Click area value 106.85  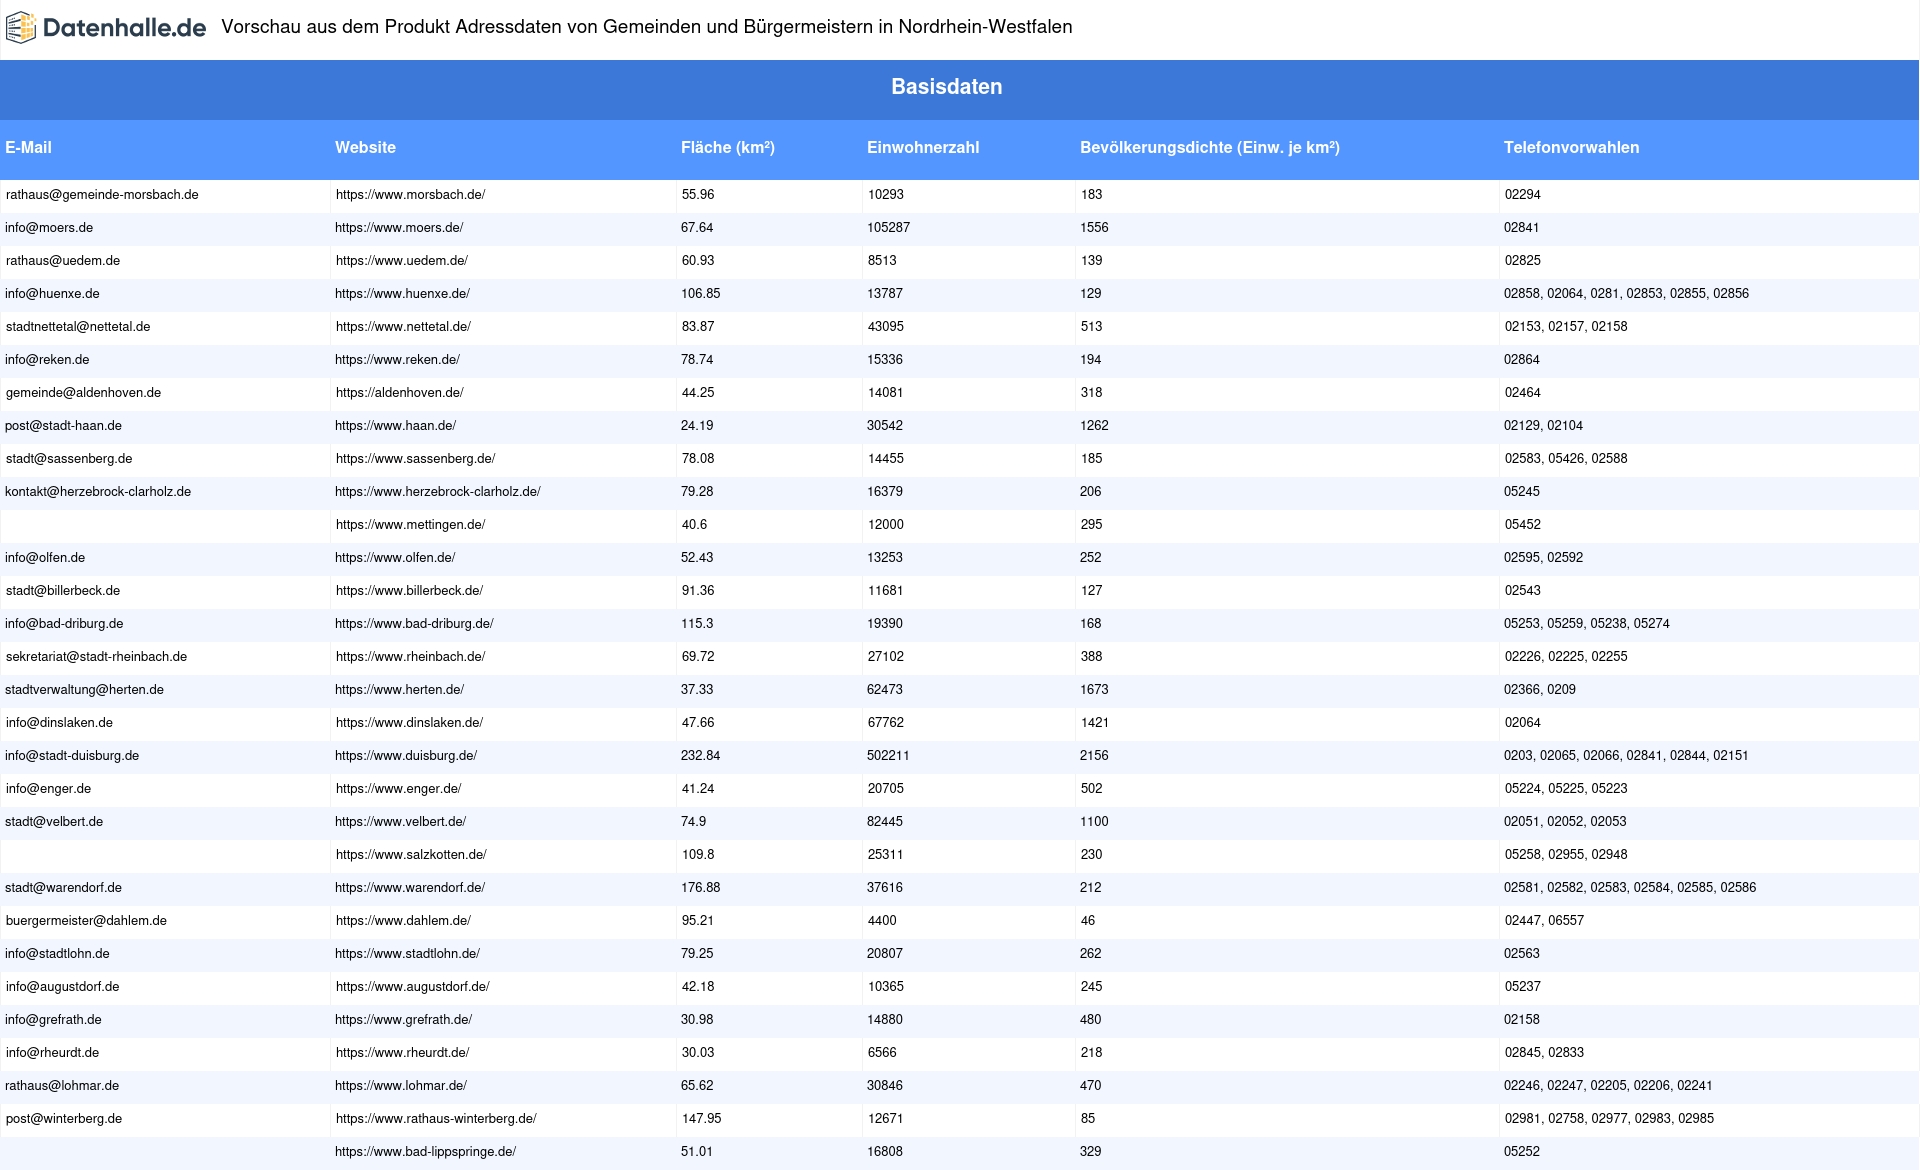(x=700, y=294)
